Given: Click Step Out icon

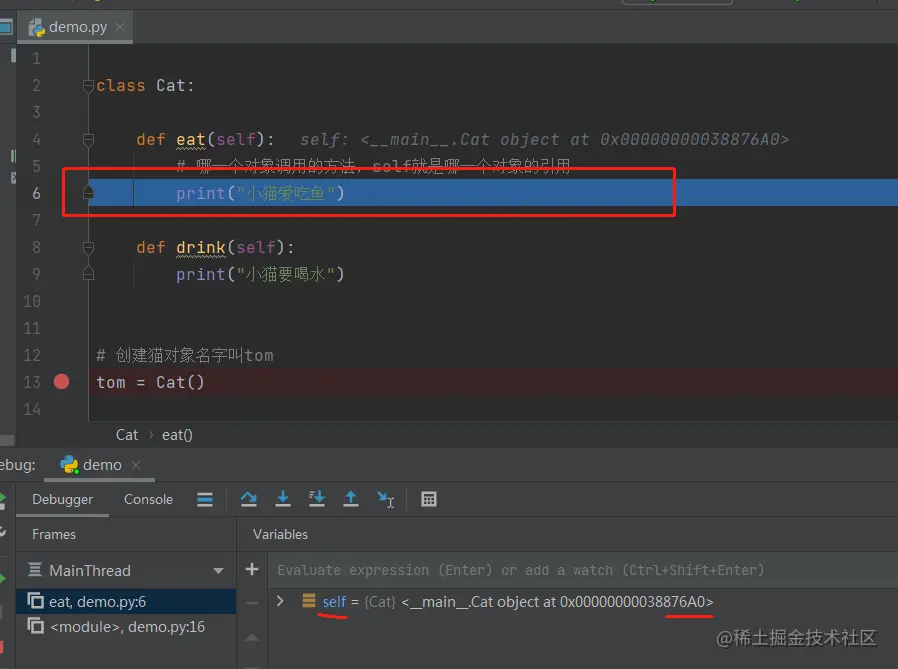Looking at the screenshot, I should coord(350,499).
